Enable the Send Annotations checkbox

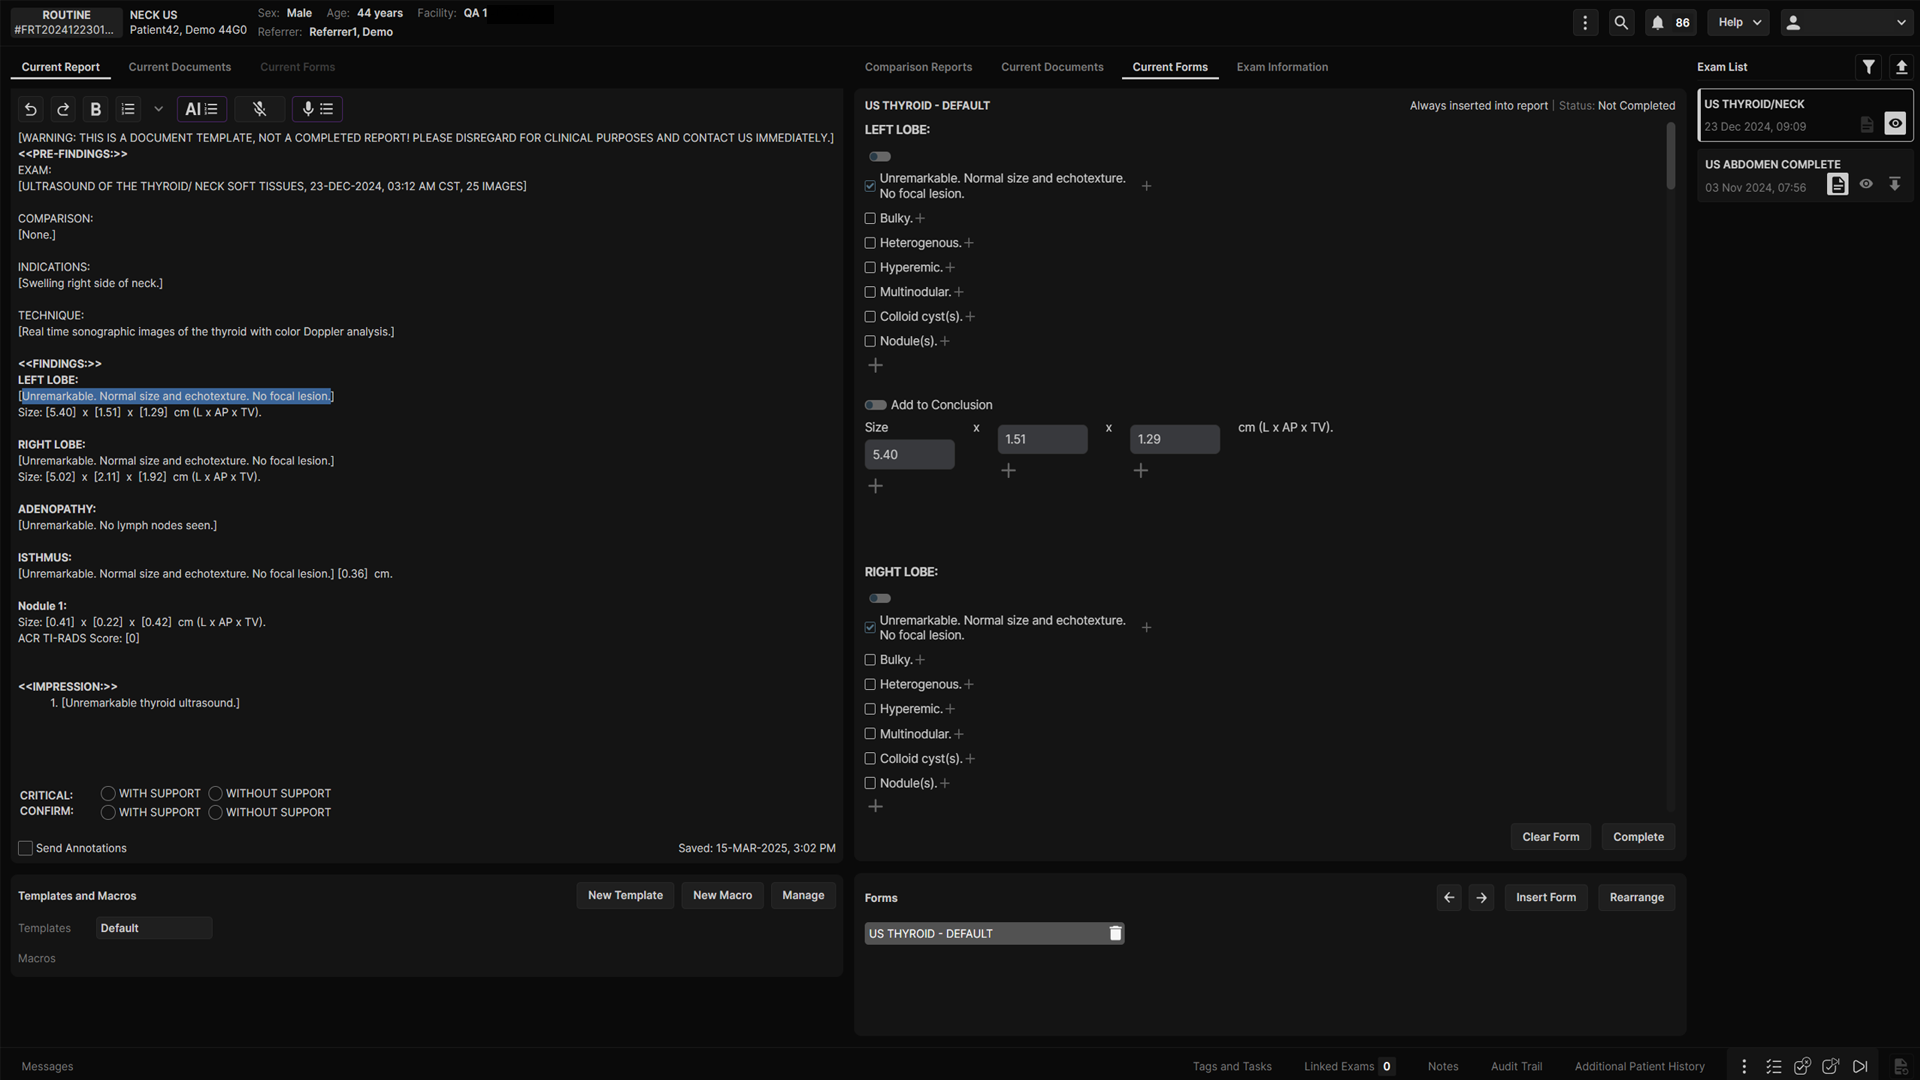click(26, 848)
